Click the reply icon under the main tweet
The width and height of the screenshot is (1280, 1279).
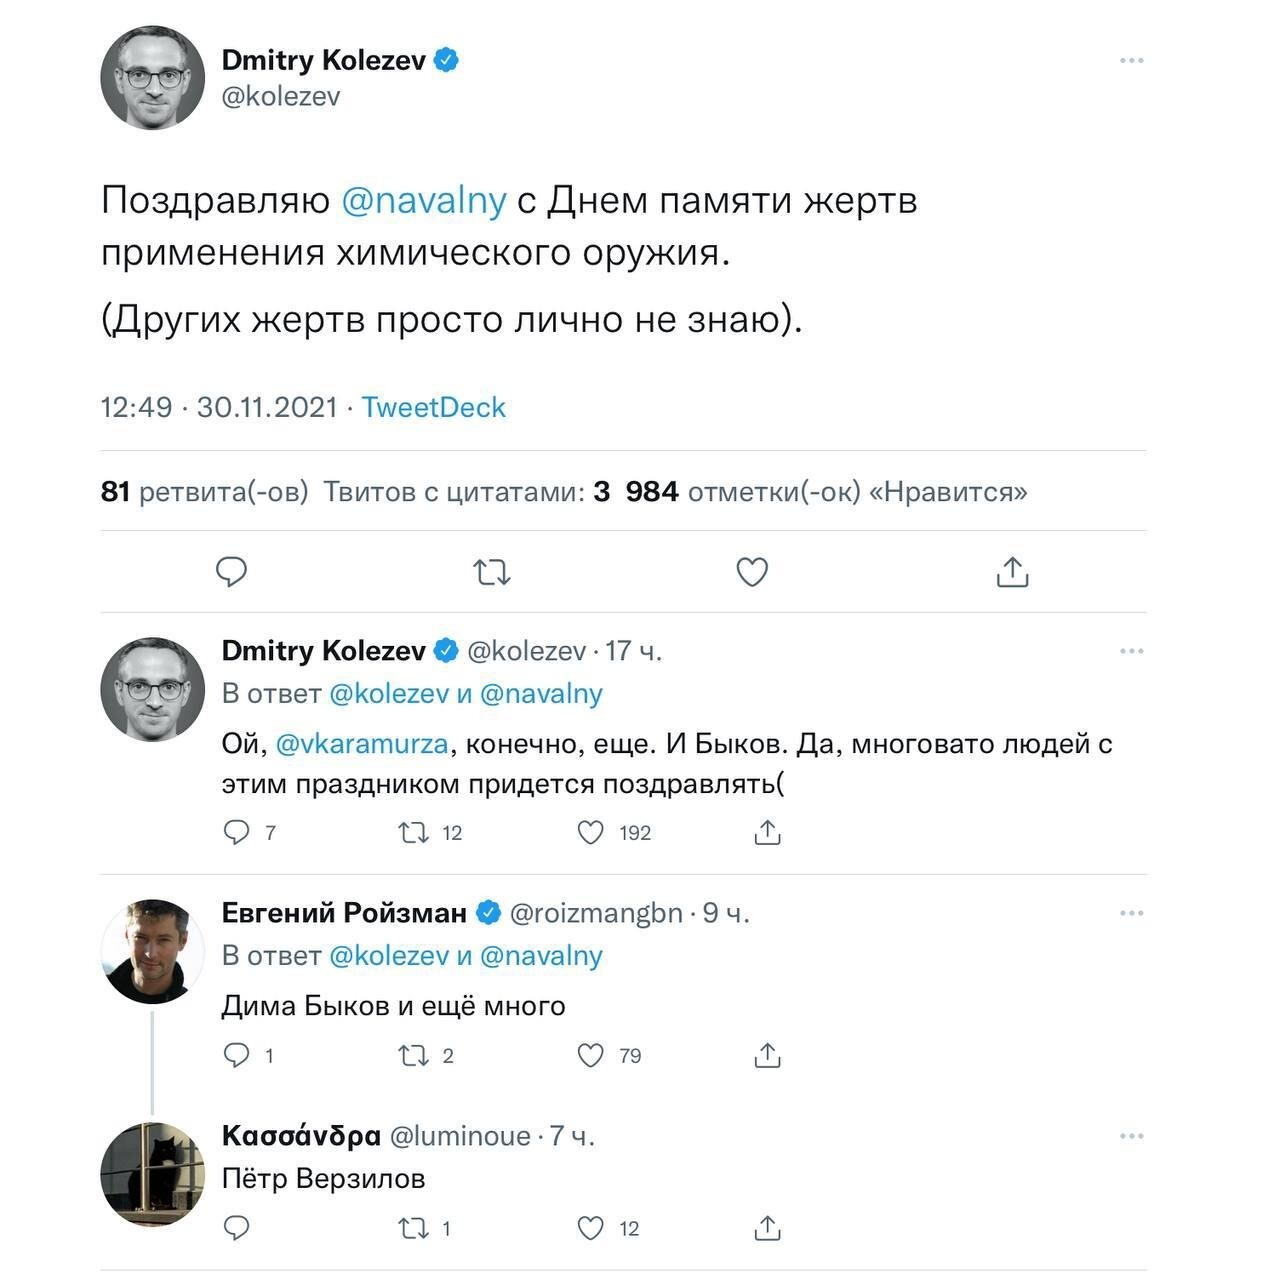click(x=232, y=572)
